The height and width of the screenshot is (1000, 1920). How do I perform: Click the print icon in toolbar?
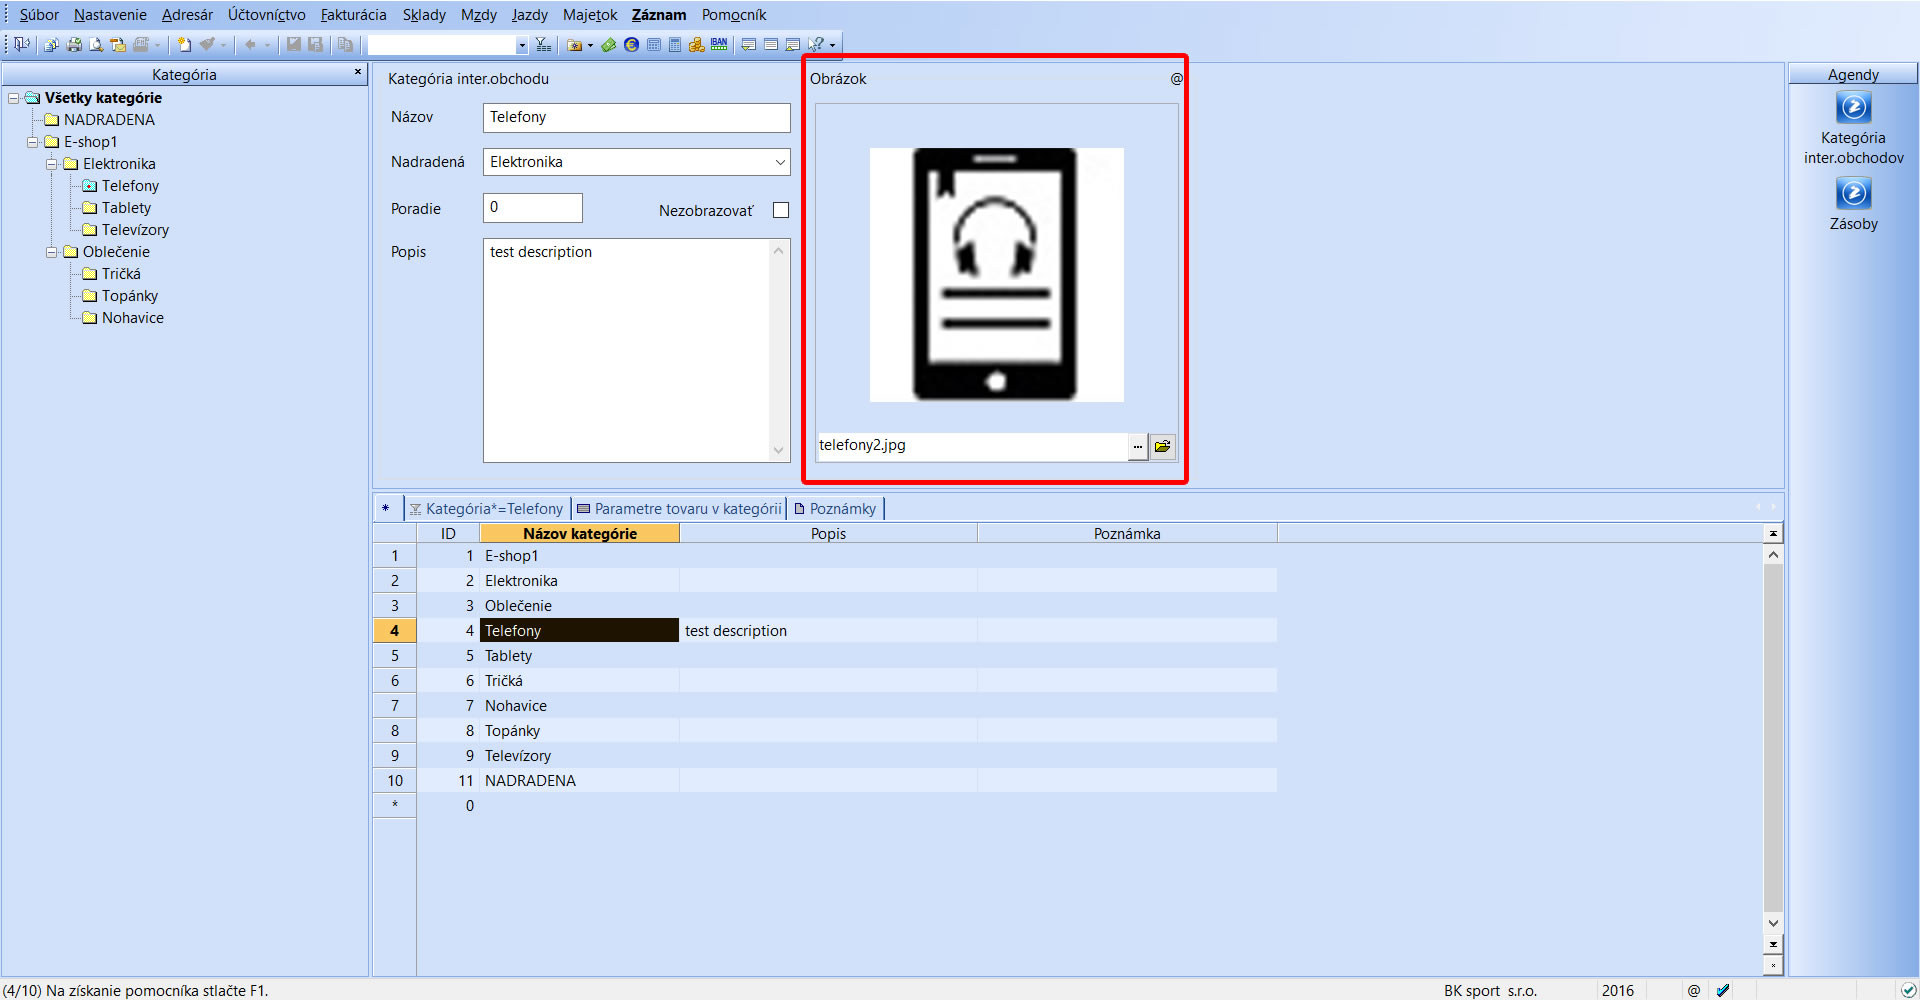click(74, 44)
